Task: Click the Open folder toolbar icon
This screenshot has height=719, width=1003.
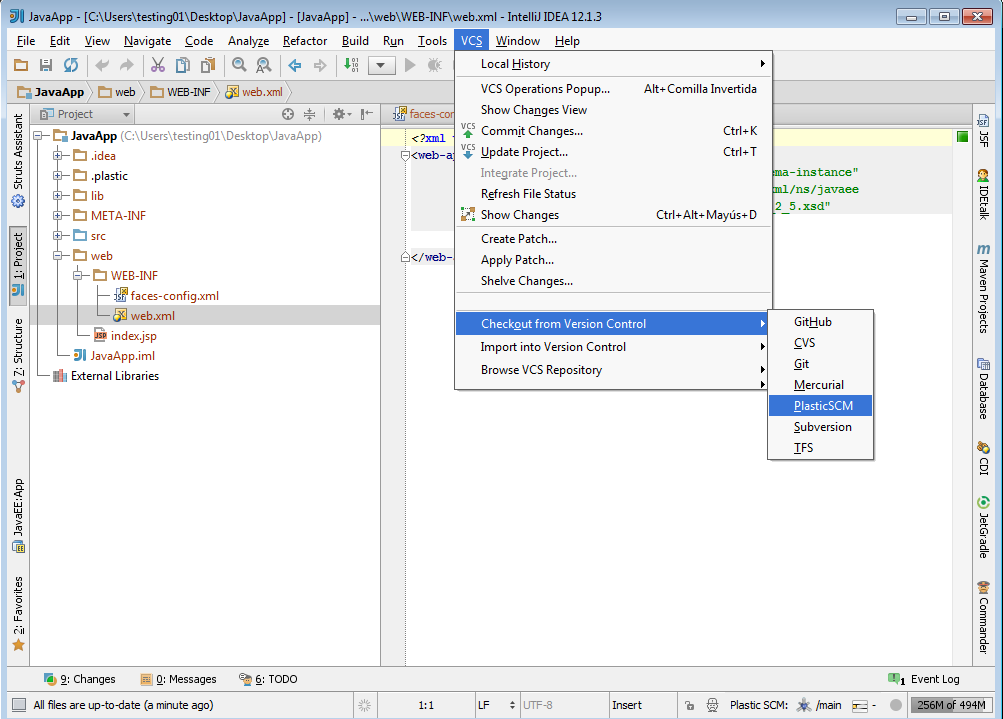Action: (x=21, y=65)
